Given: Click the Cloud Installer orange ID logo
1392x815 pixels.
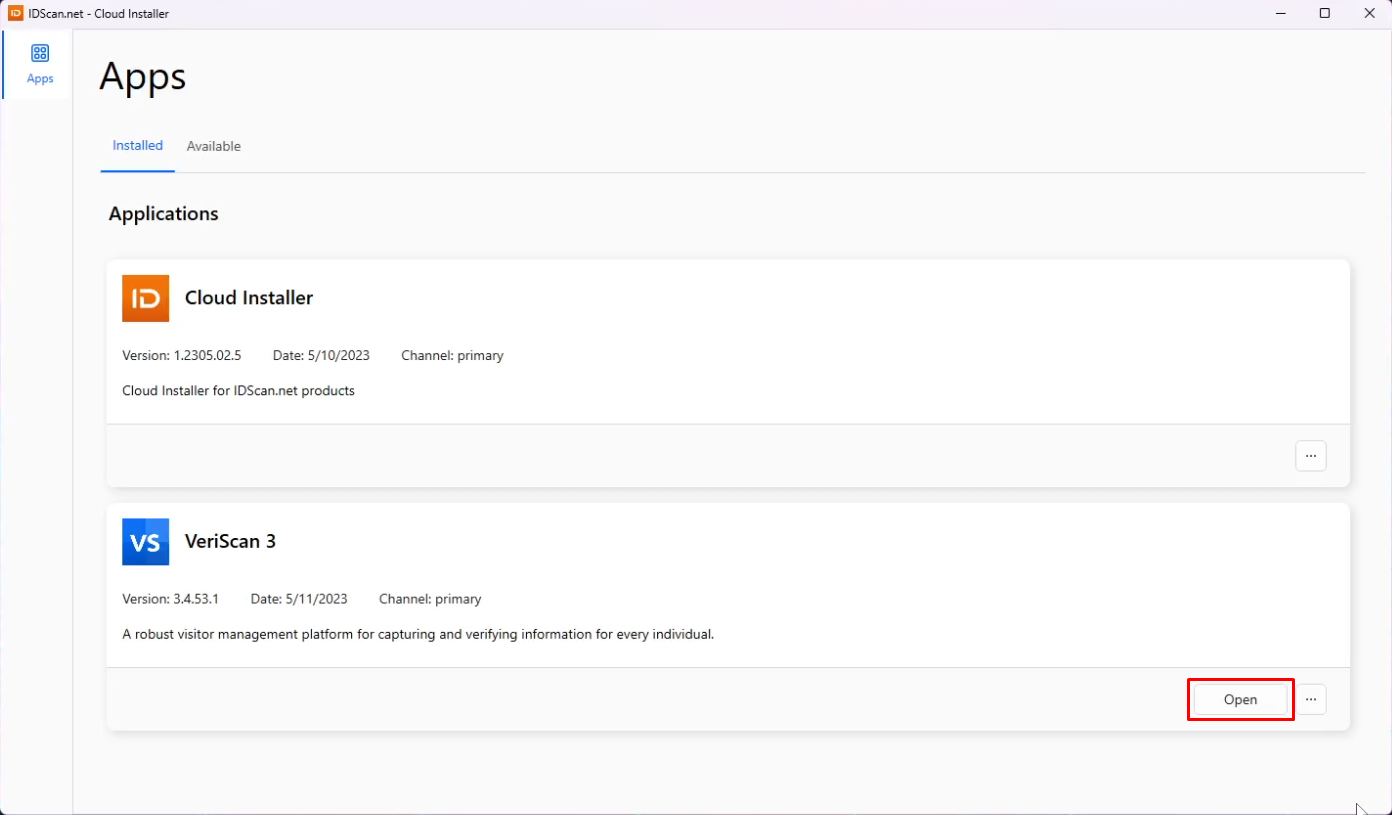Looking at the screenshot, I should tap(145, 298).
